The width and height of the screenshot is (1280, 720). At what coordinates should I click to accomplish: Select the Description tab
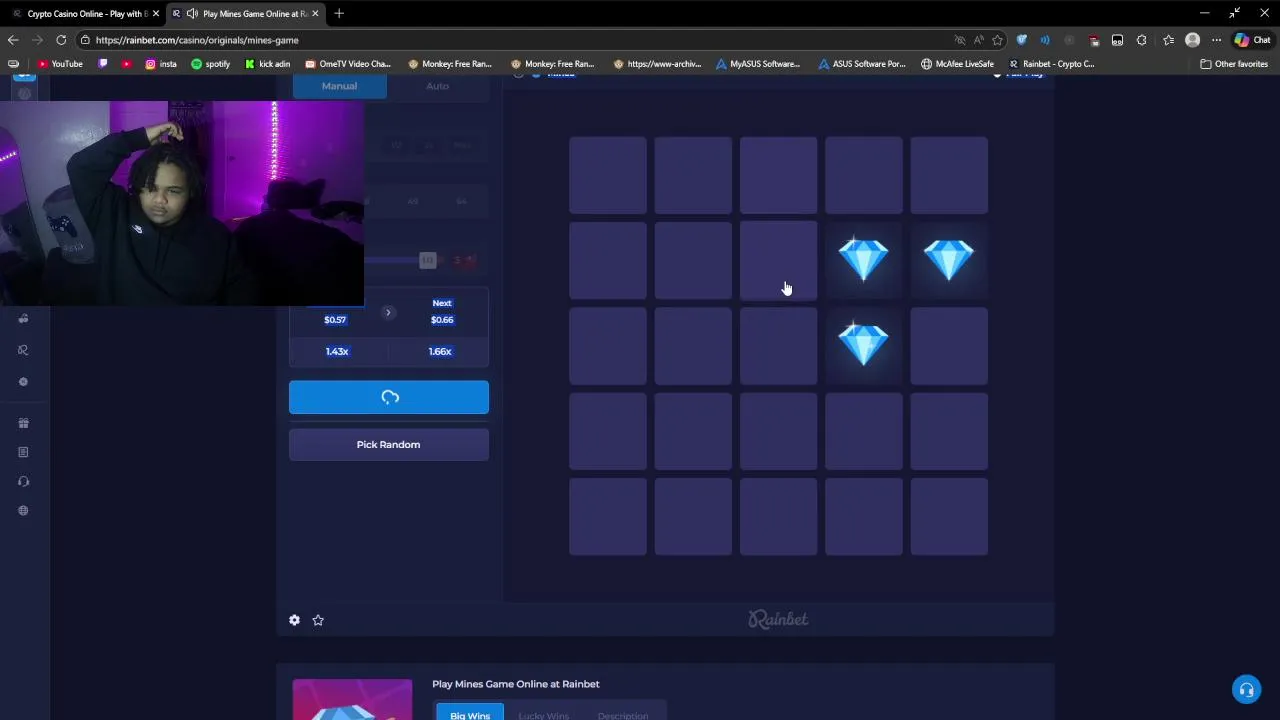(623, 714)
